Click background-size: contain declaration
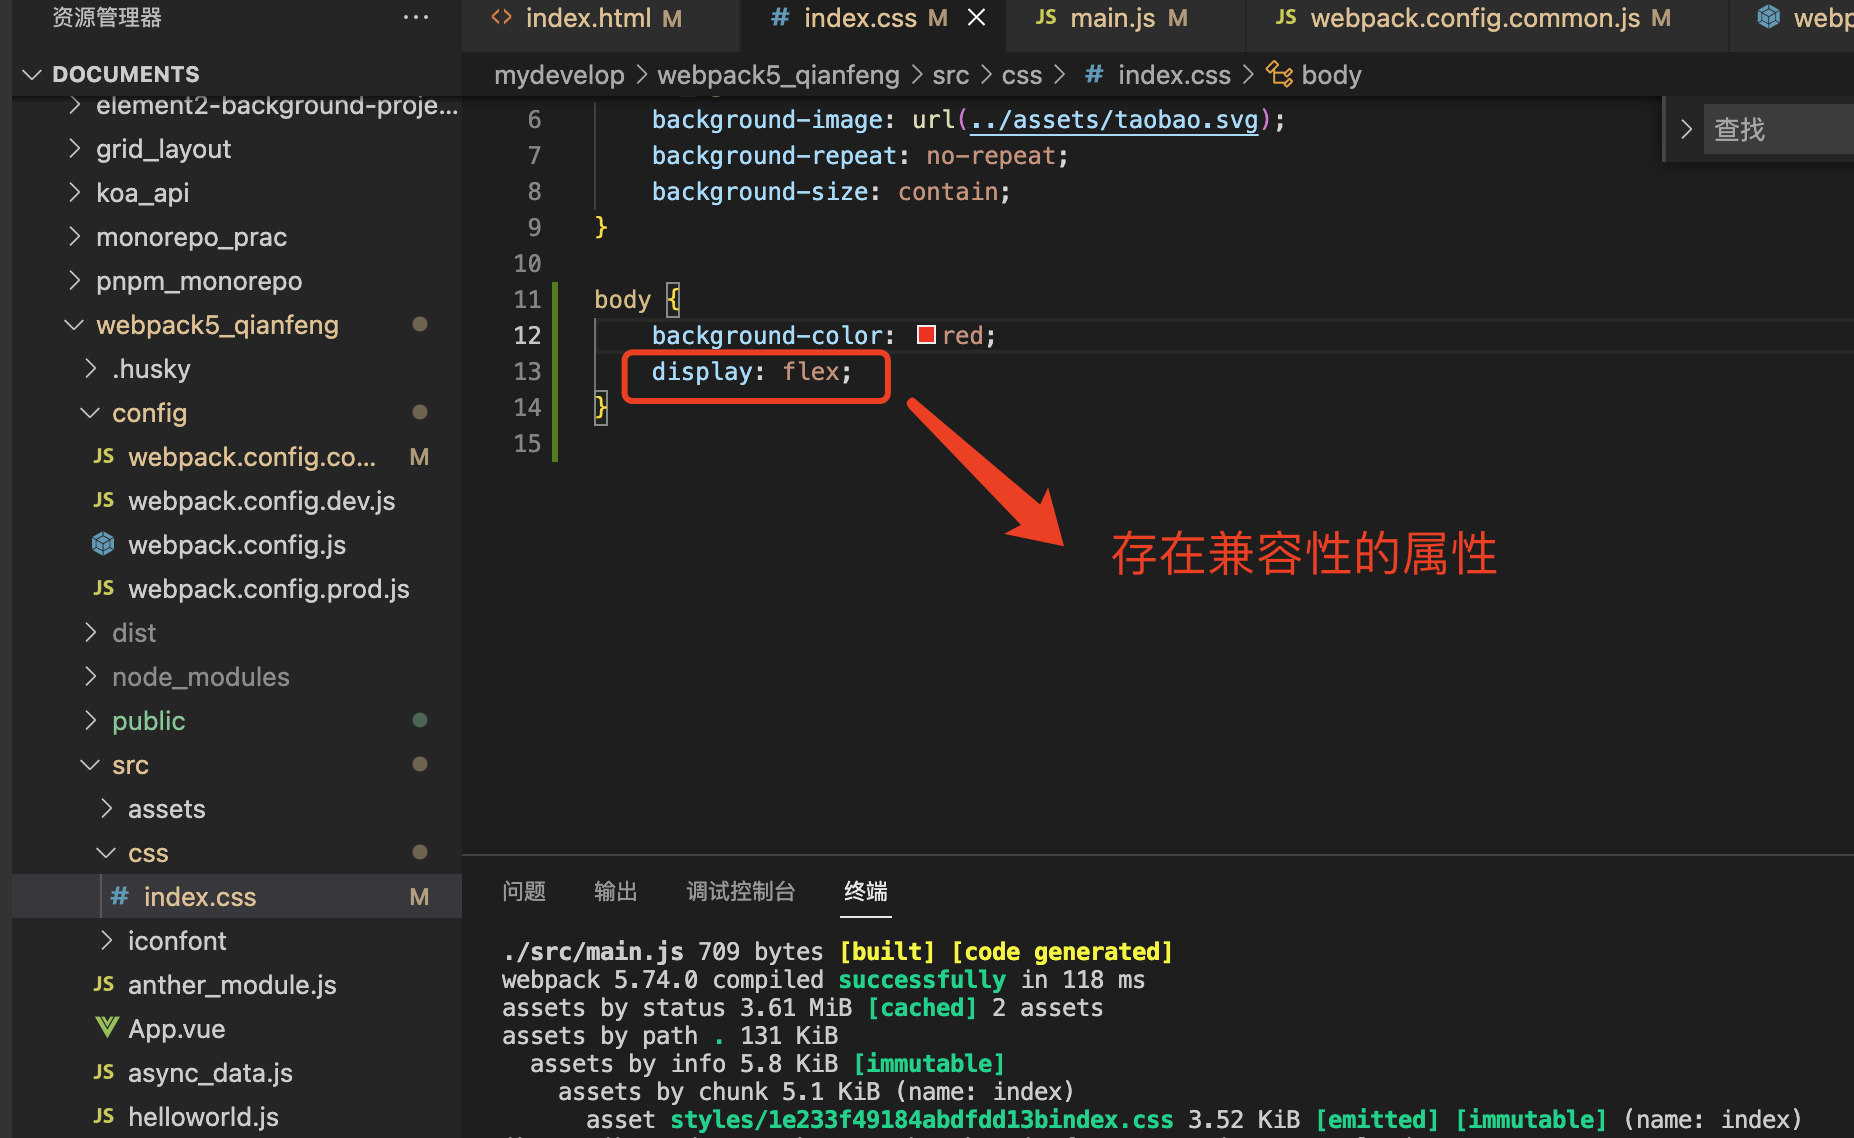1854x1138 pixels. 831,192
